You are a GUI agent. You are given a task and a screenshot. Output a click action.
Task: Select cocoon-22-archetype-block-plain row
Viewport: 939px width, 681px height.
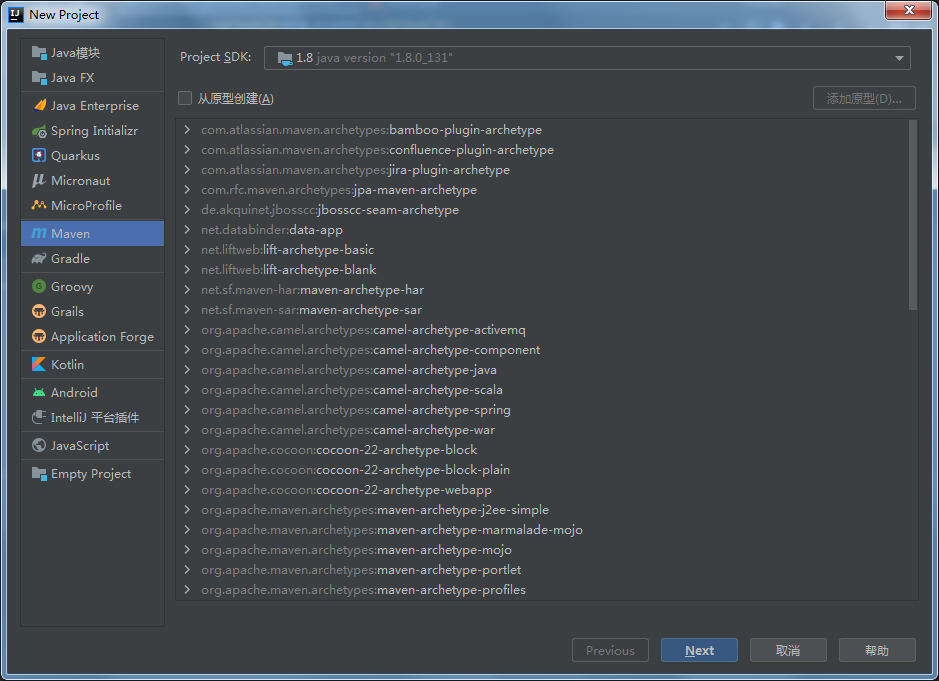point(542,470)
